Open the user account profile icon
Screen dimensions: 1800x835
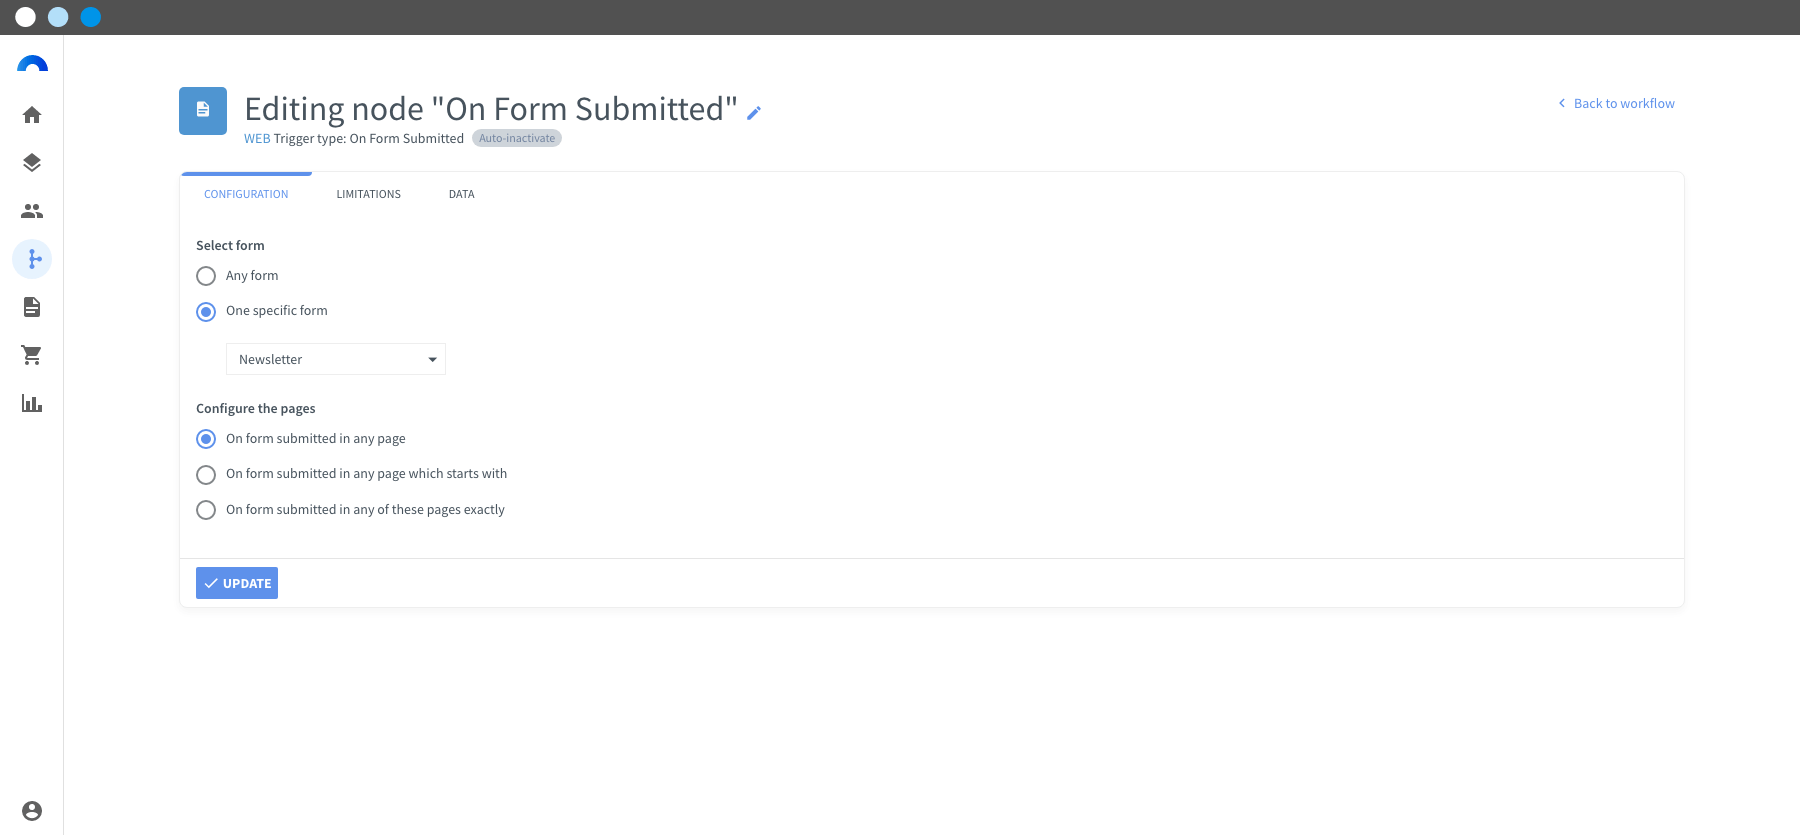pos(32,811)
